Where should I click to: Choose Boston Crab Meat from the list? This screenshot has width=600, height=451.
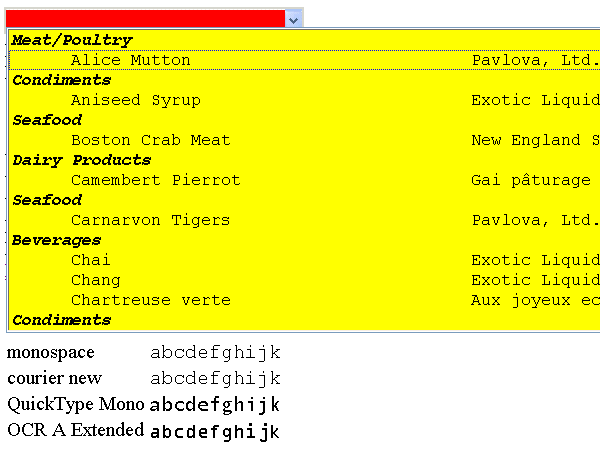pyautogui.click(x=305, y=140)
